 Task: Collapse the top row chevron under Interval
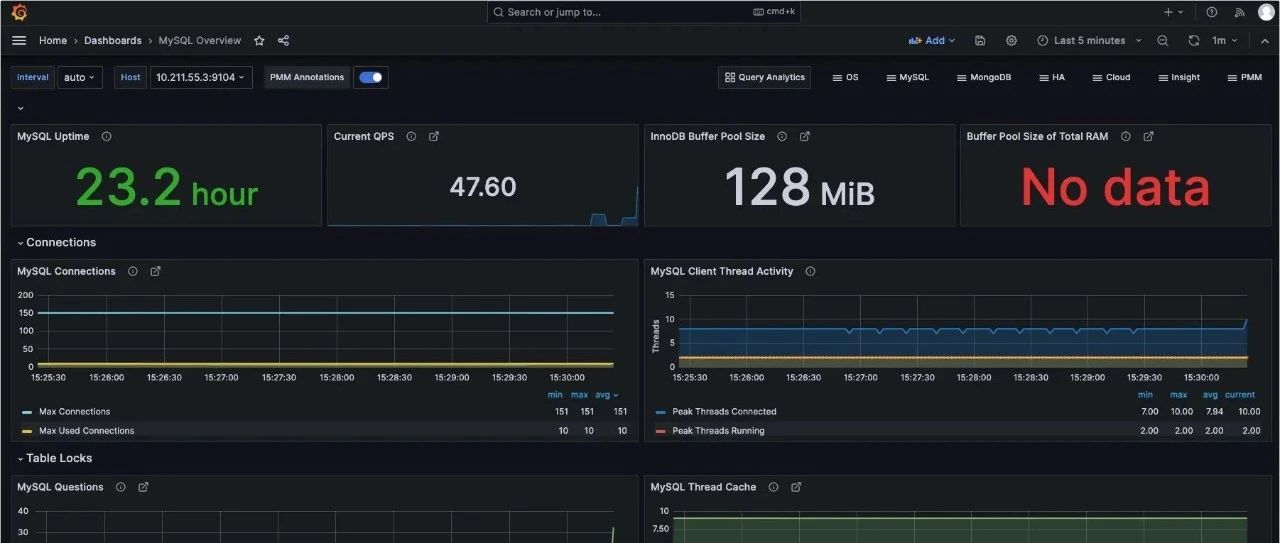coord(20,108)
